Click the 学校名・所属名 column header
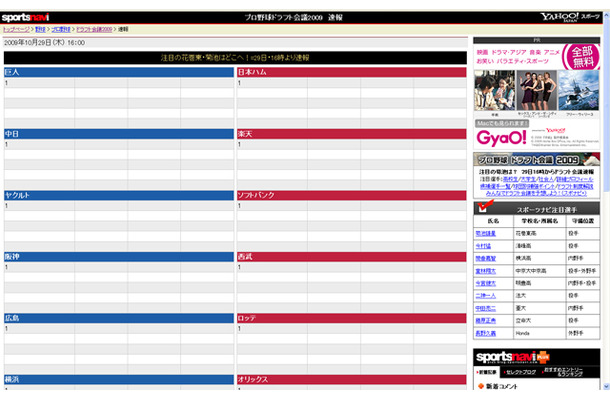The width and height of the screenshot is (610, 400). pyautogui.click(x=539, y=221)
